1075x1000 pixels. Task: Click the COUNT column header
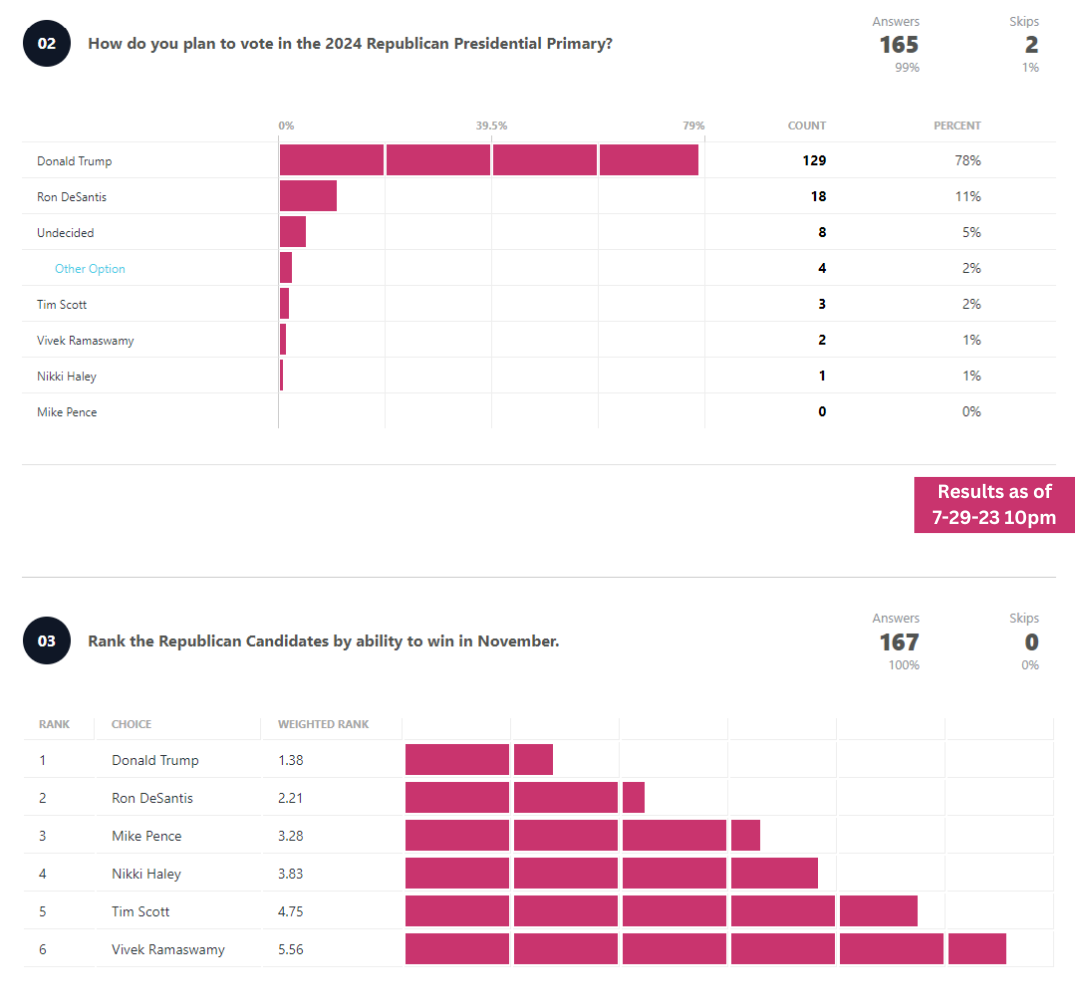807,126
